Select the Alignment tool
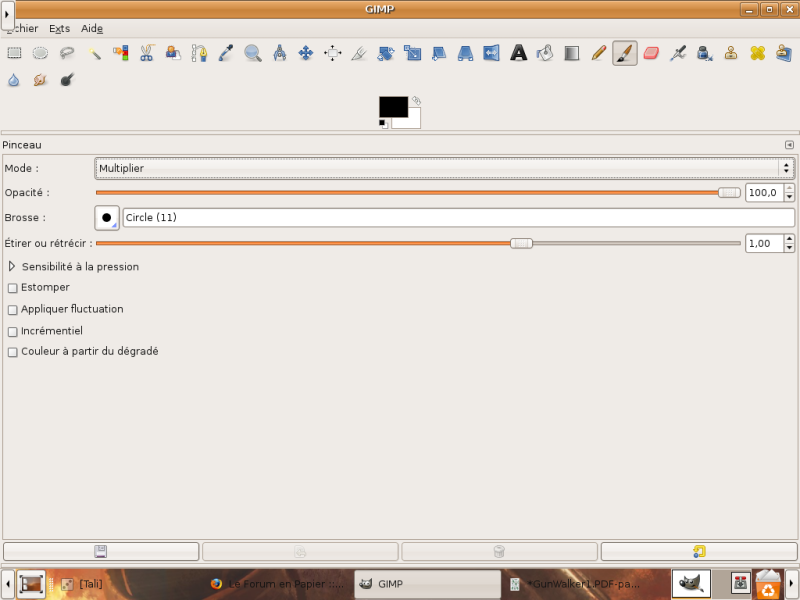Screen dimensions: 800x600 click(333, 53)
